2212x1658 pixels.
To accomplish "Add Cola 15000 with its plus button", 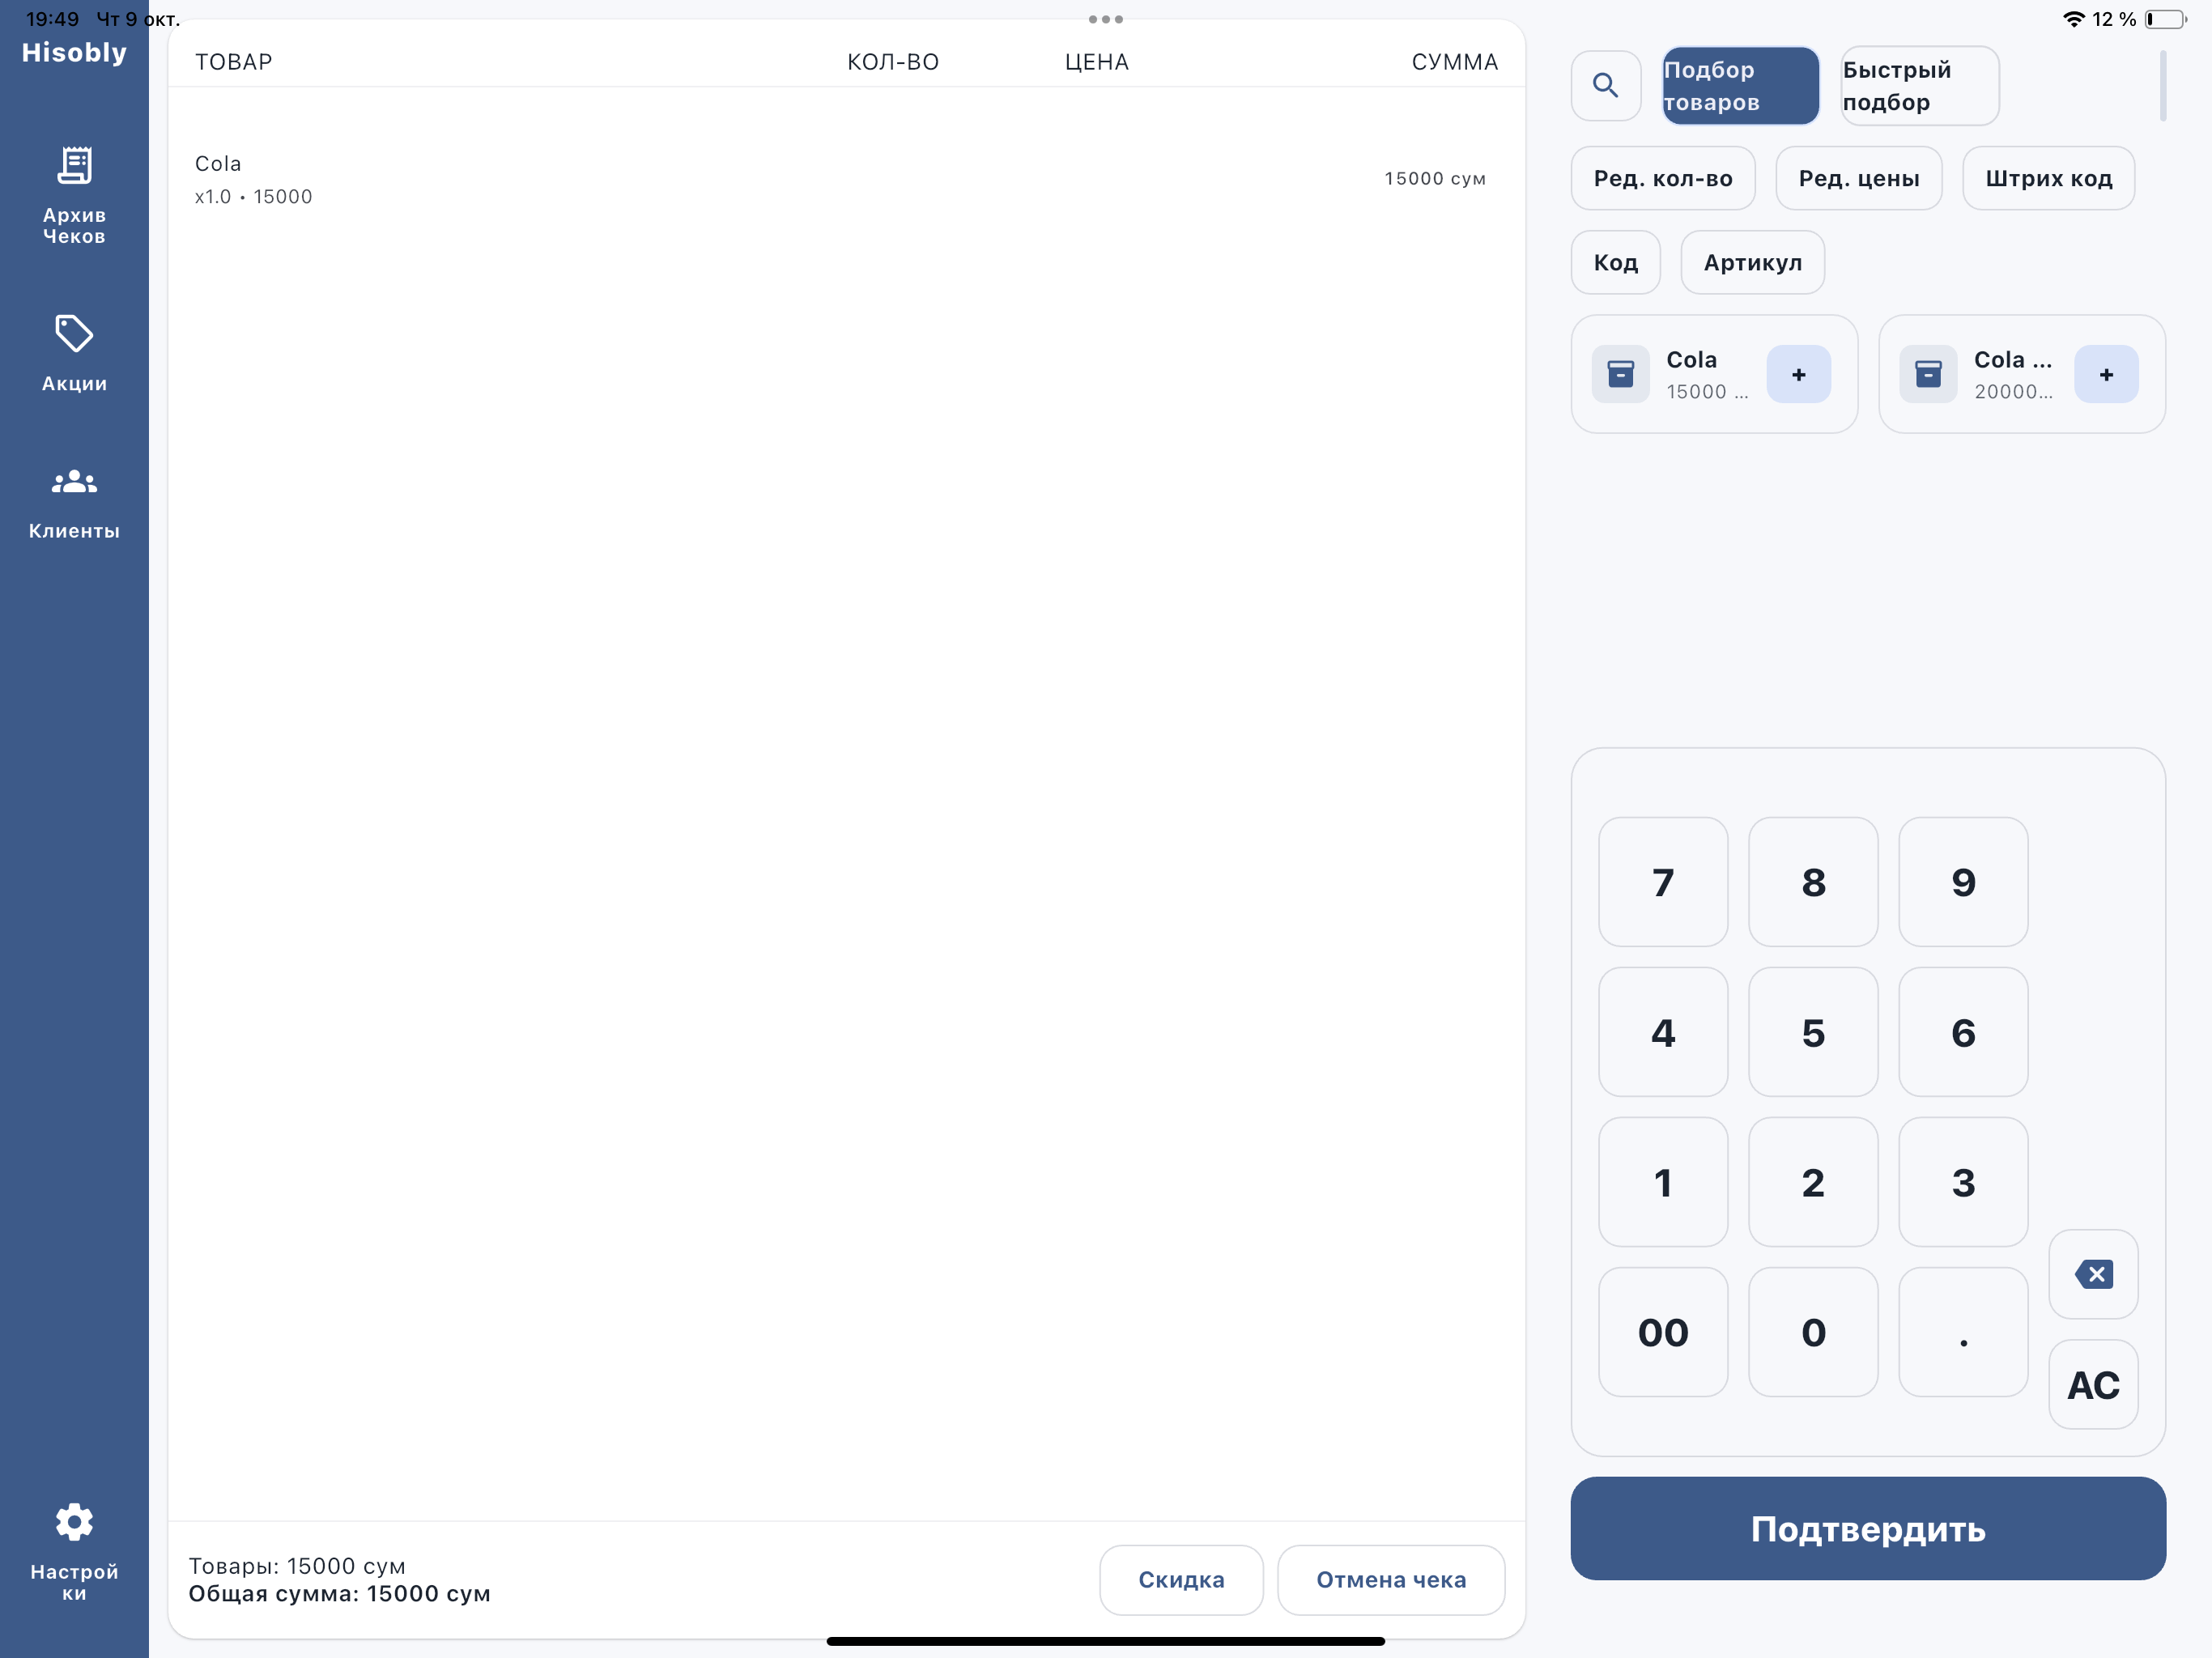I will (x=1798, y=374).
